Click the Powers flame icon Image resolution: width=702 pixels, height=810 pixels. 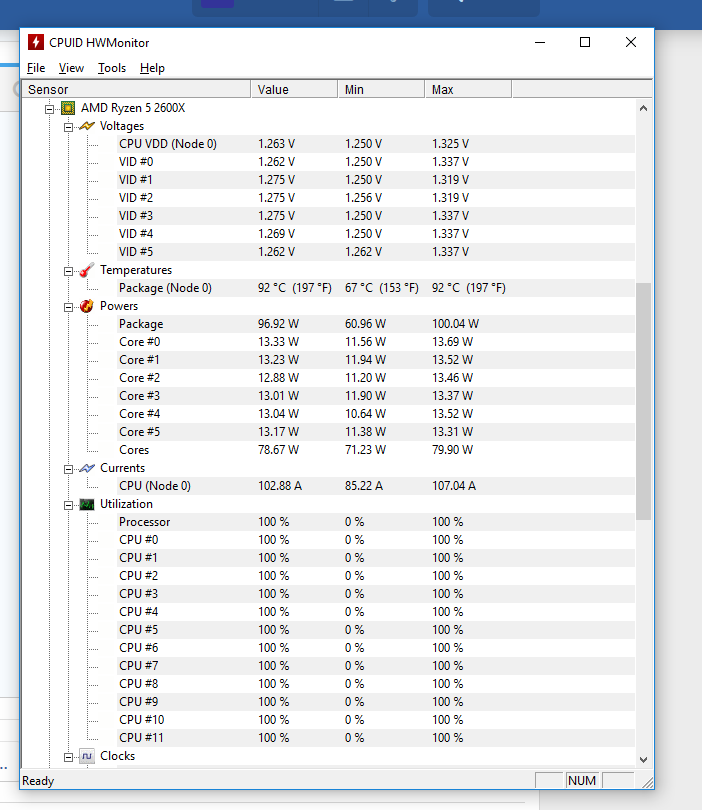click(87, 306)
